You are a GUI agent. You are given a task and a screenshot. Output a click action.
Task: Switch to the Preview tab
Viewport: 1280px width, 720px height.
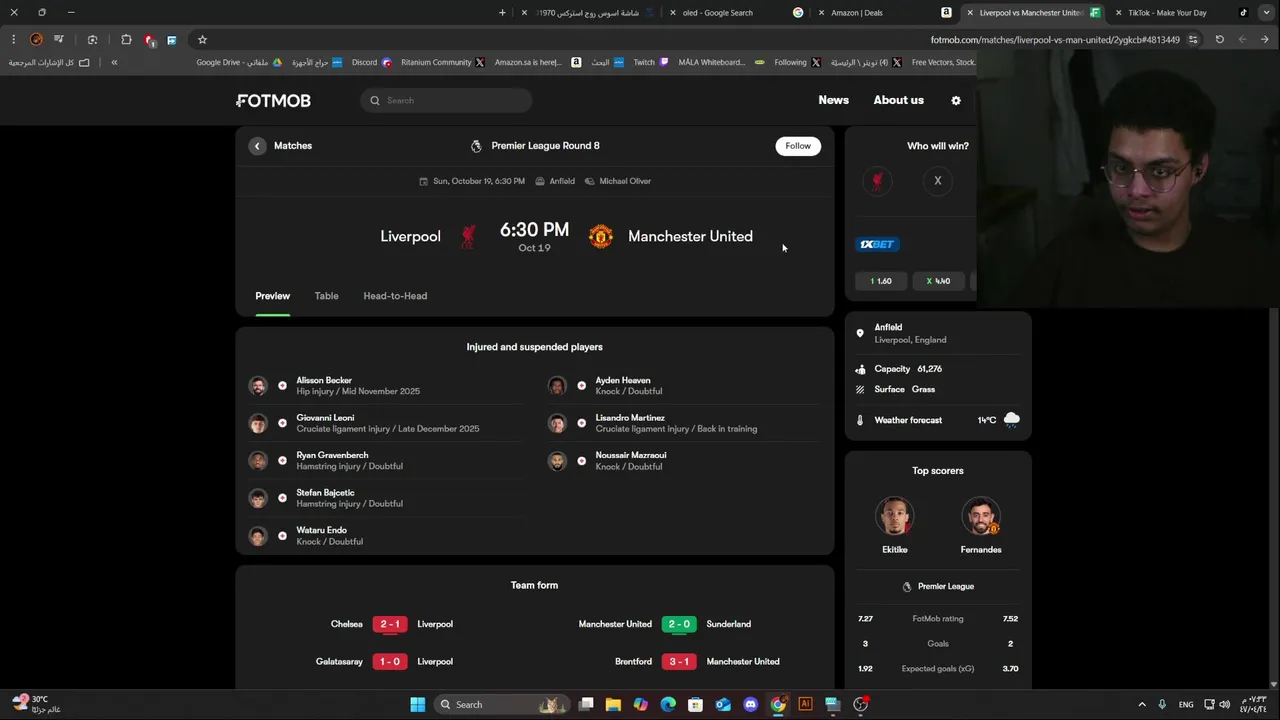(x=272, y=296)
